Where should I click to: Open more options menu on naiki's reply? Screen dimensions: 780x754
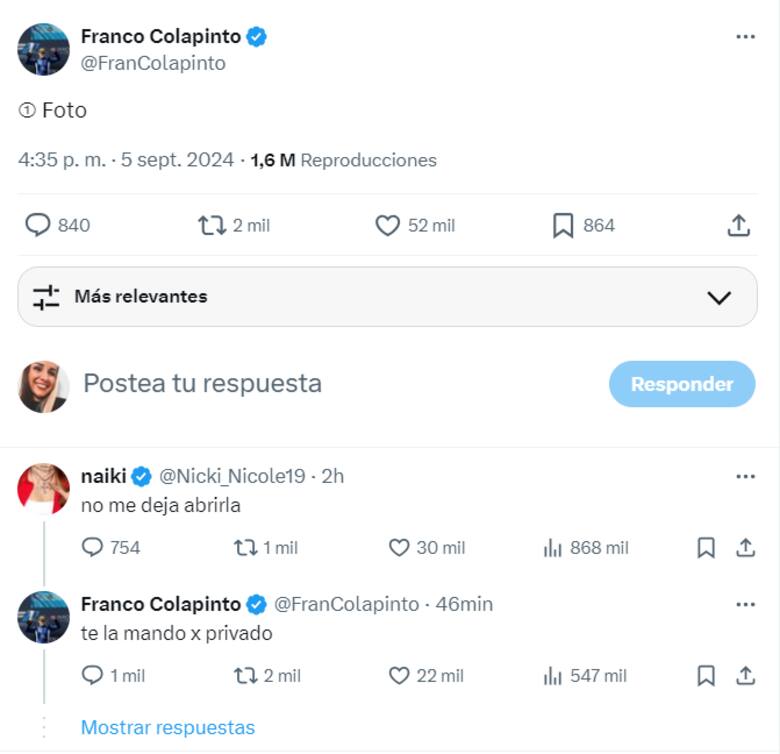coord(745,476)
